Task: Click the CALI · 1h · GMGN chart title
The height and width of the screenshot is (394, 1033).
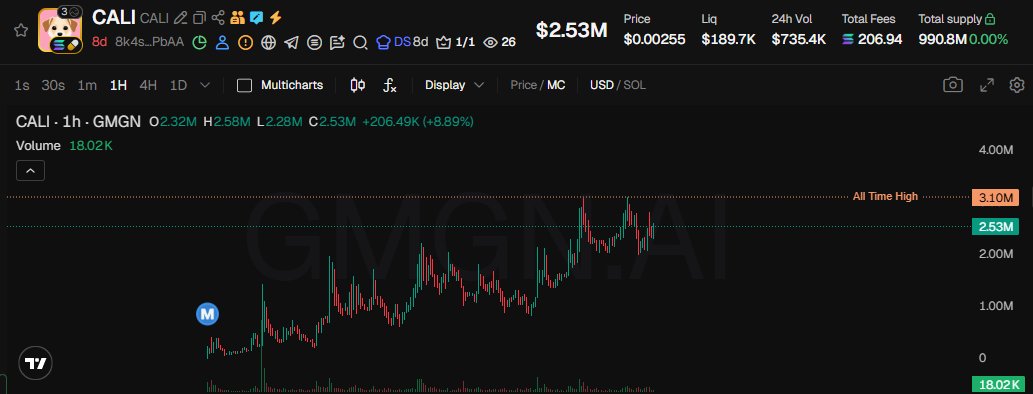Action: [x=78, y=122]
